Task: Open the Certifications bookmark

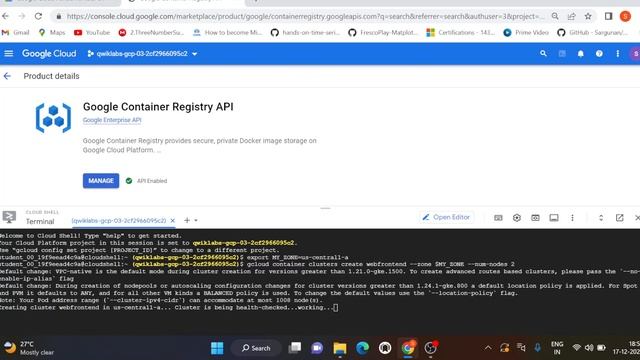Action: [x=460, y=32]
